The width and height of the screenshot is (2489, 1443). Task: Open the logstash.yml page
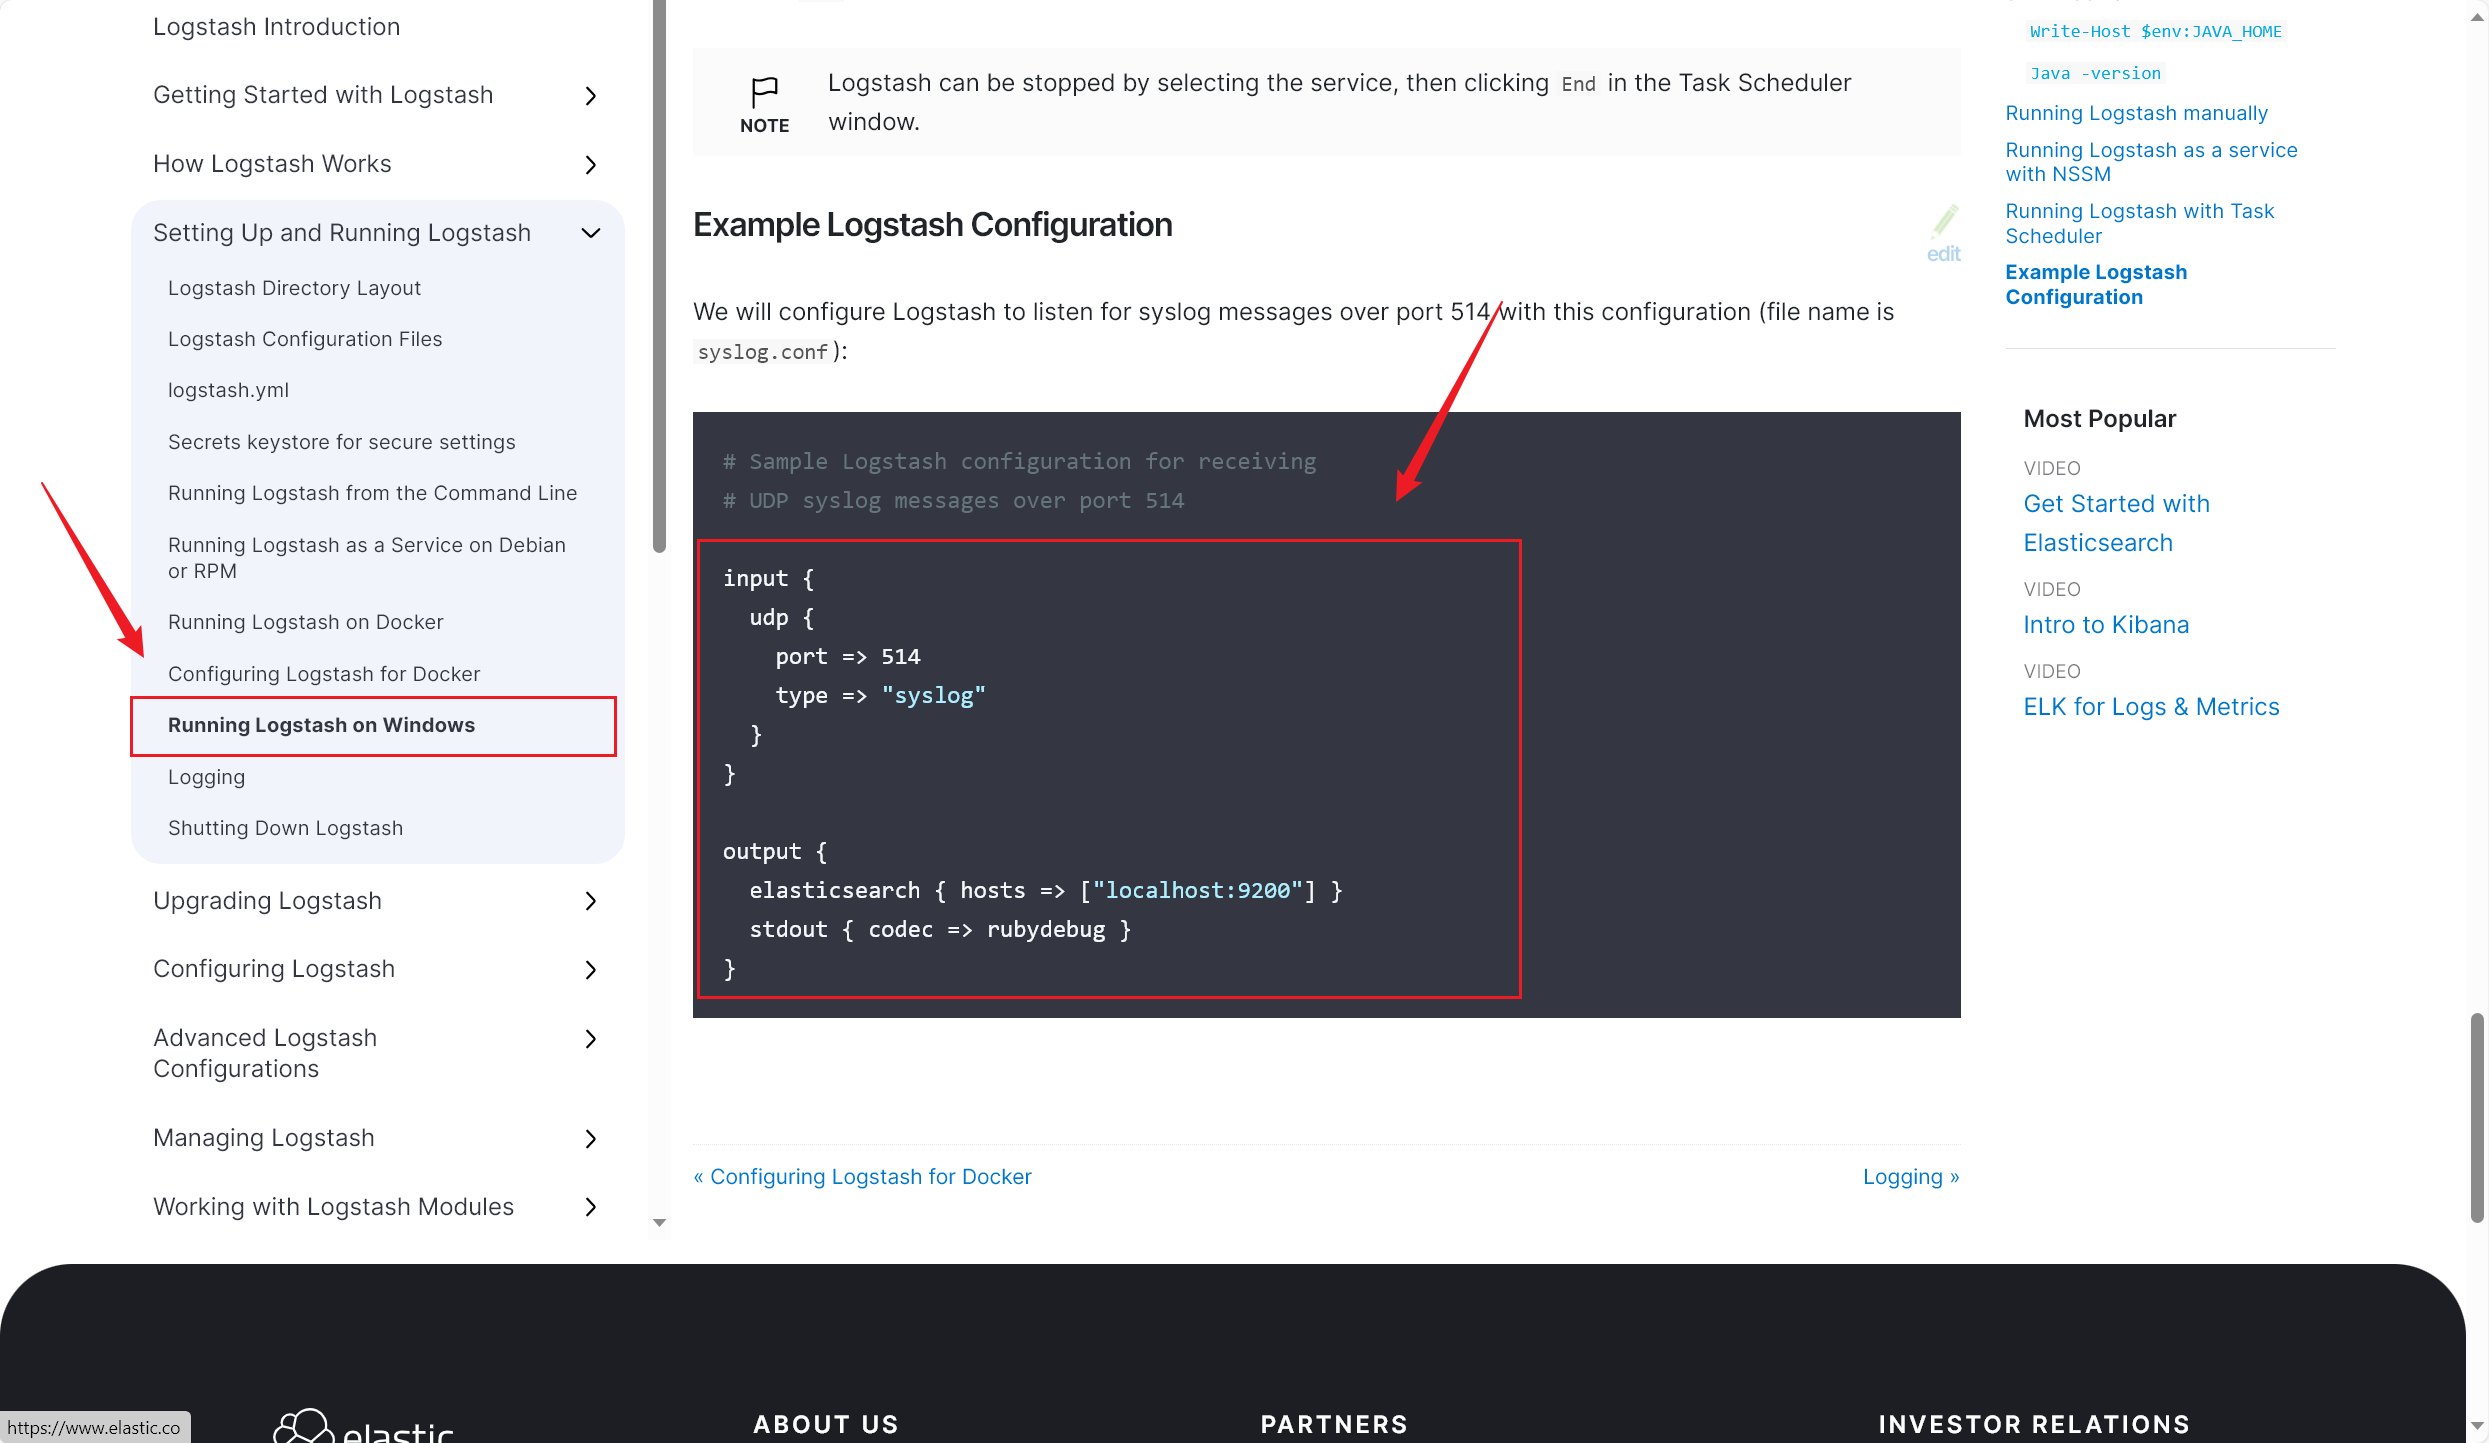[228, 390]
